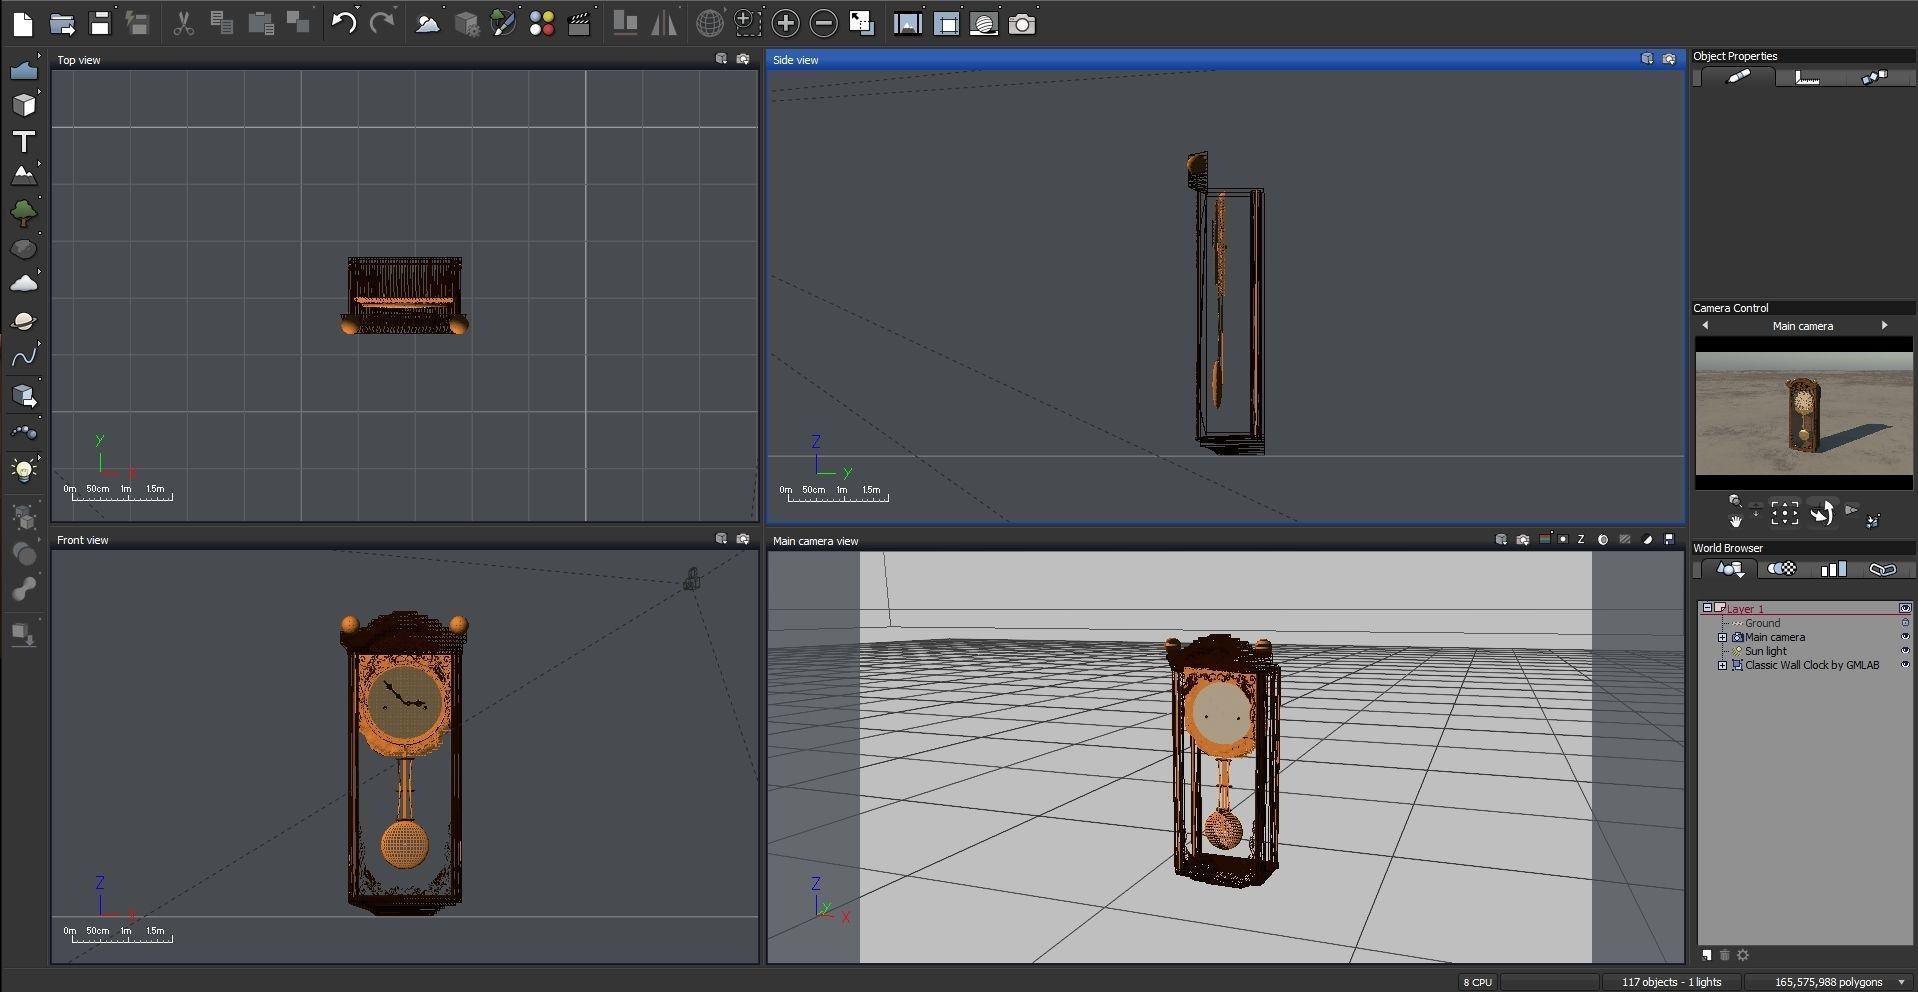Select the light bulb tool

tap(24, 470)
